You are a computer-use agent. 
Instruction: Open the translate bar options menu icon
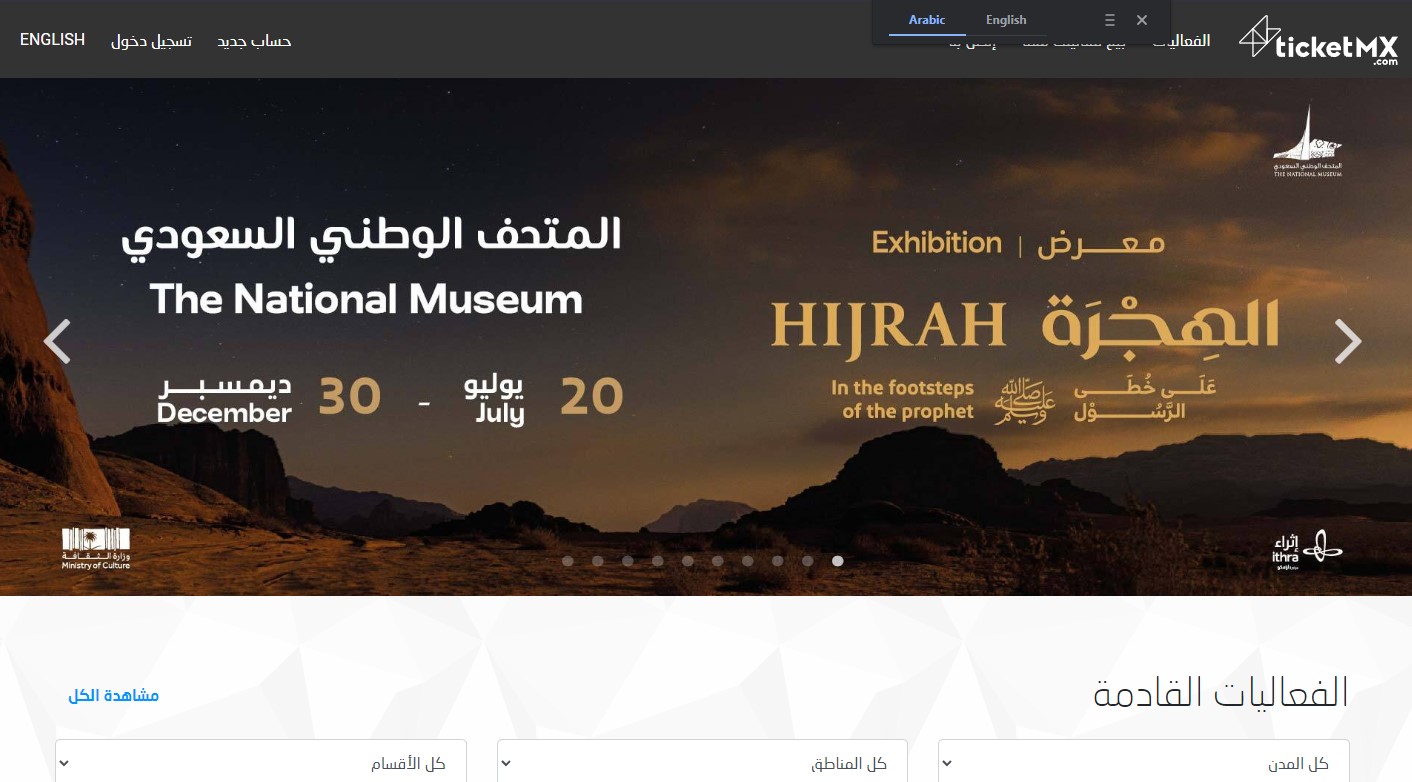tap(1109, 20)
